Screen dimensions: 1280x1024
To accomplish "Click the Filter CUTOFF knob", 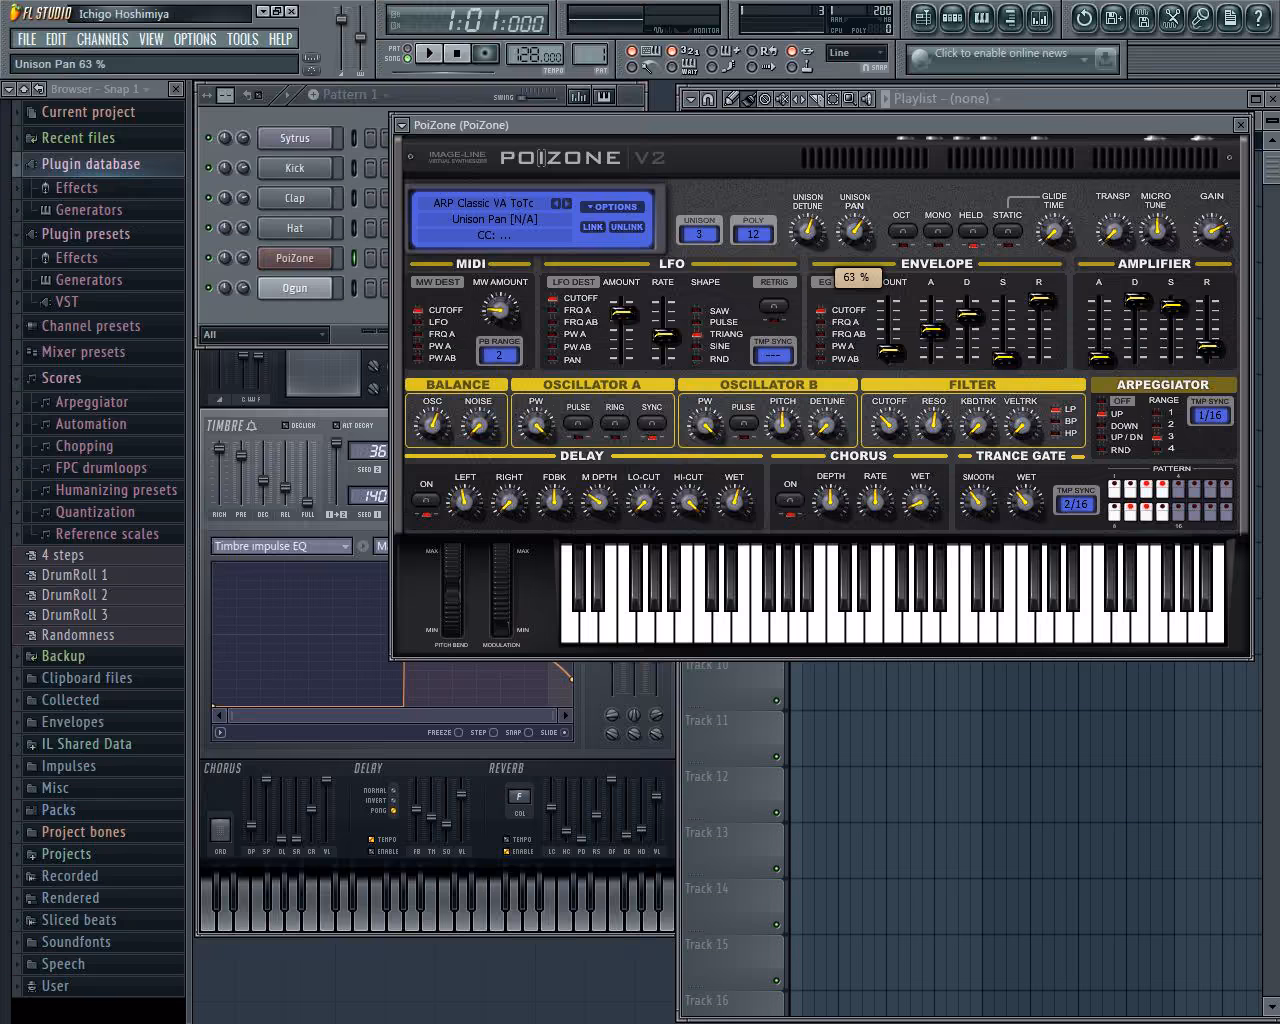I will (888, 425).
